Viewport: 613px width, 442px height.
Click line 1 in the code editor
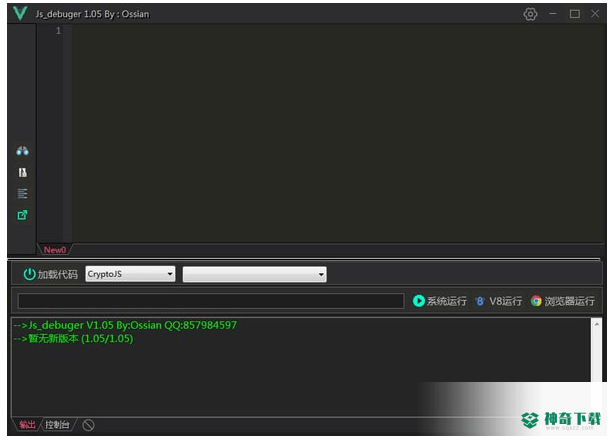(336, 30)
